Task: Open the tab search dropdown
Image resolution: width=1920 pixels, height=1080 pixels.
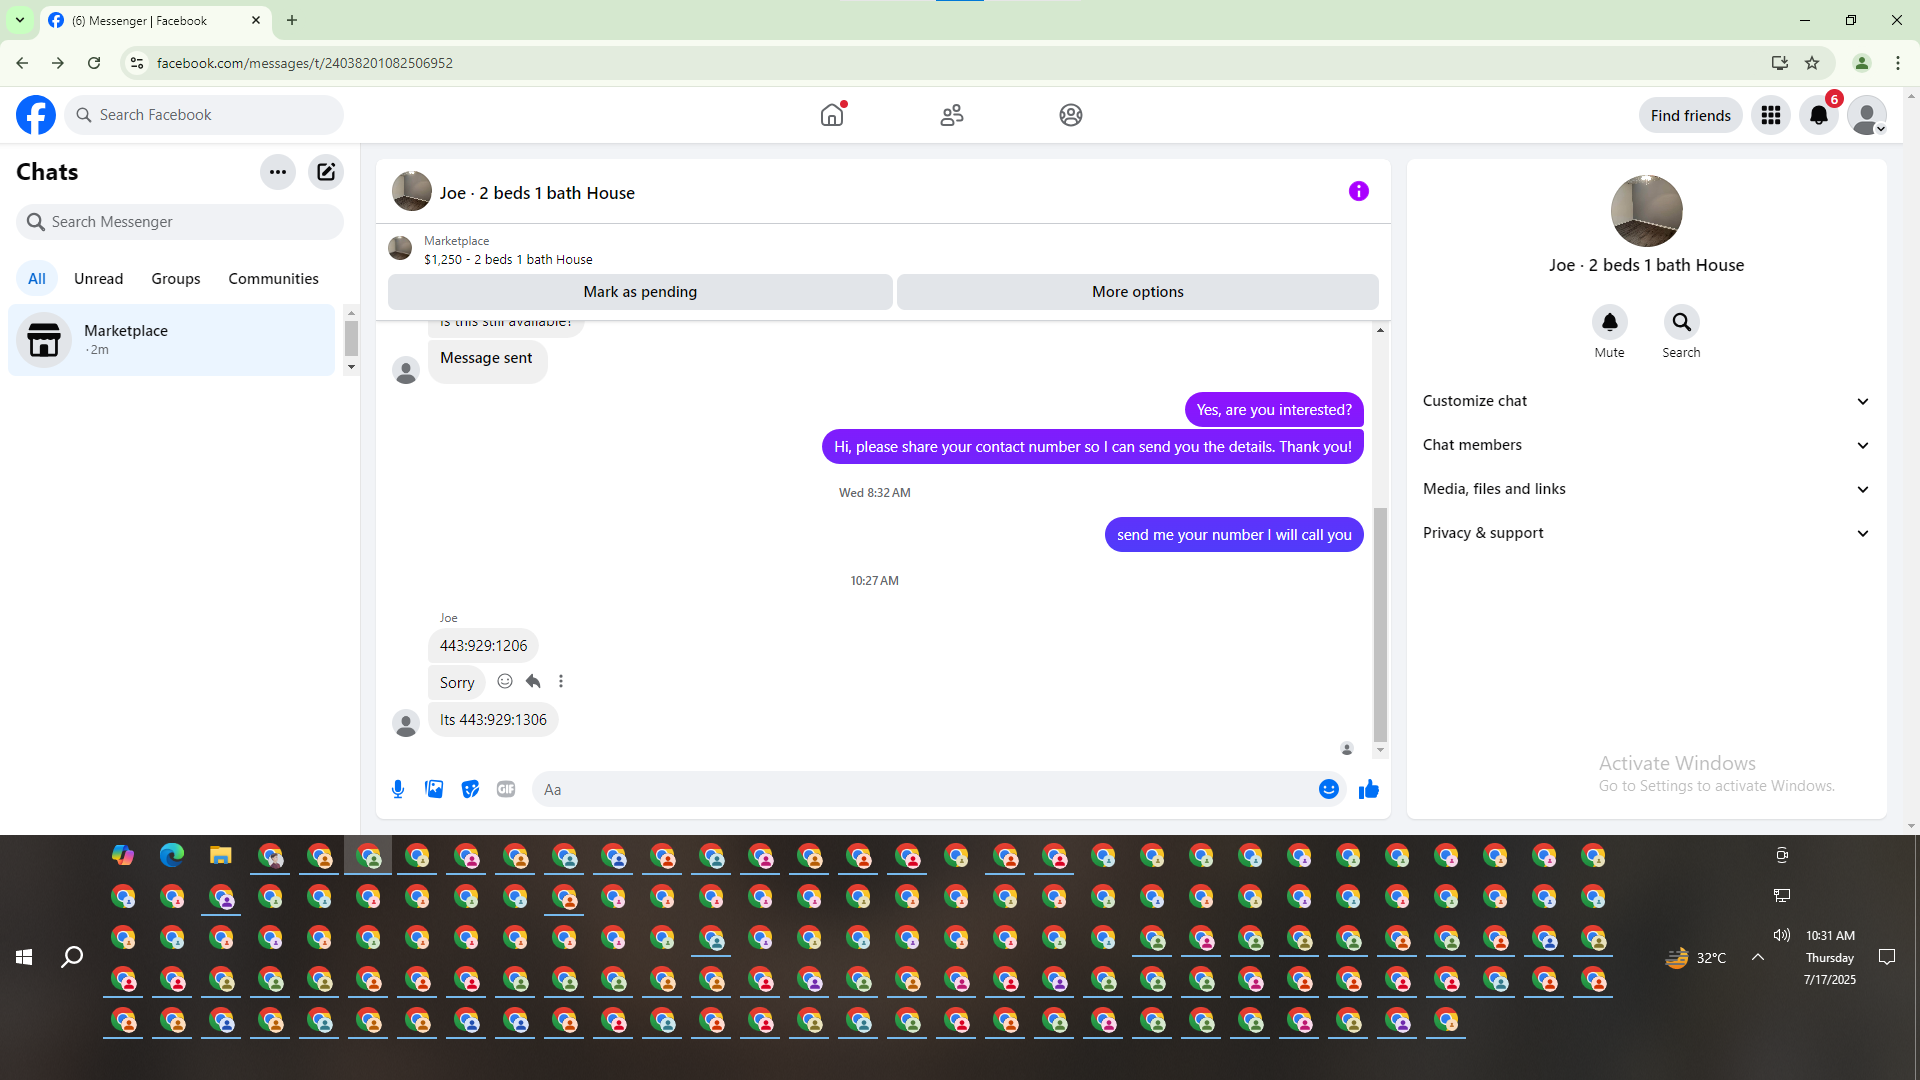Action: (x=20, y=20)
